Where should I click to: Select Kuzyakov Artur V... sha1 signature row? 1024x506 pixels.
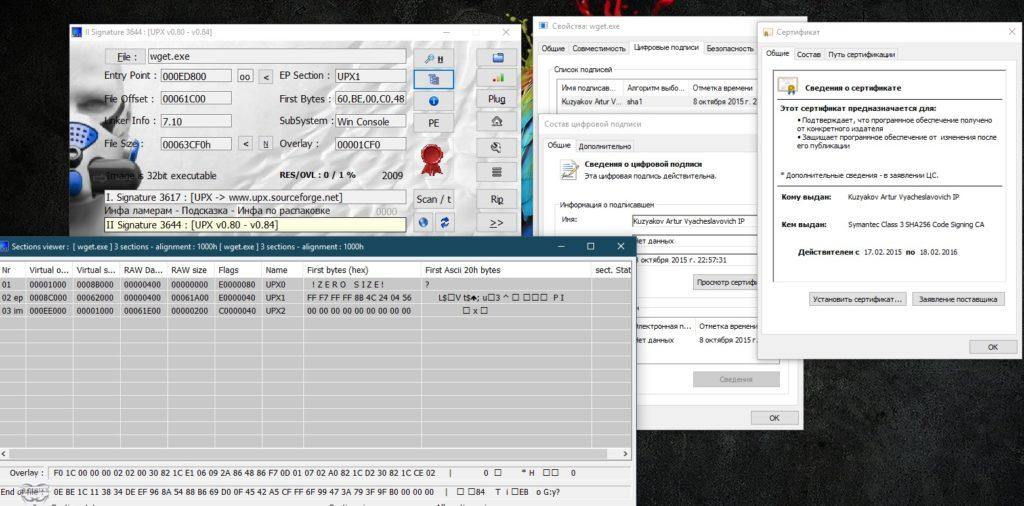658,101
